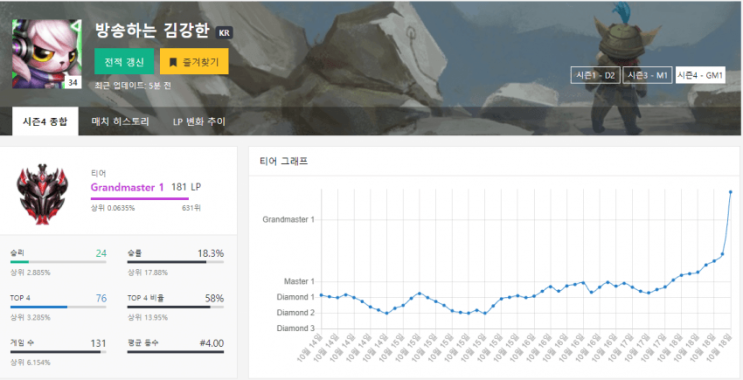The width and height of the screenshot is (743, 380).
Task: Click the TOP 4 비율 58% value
Action: 214,299
